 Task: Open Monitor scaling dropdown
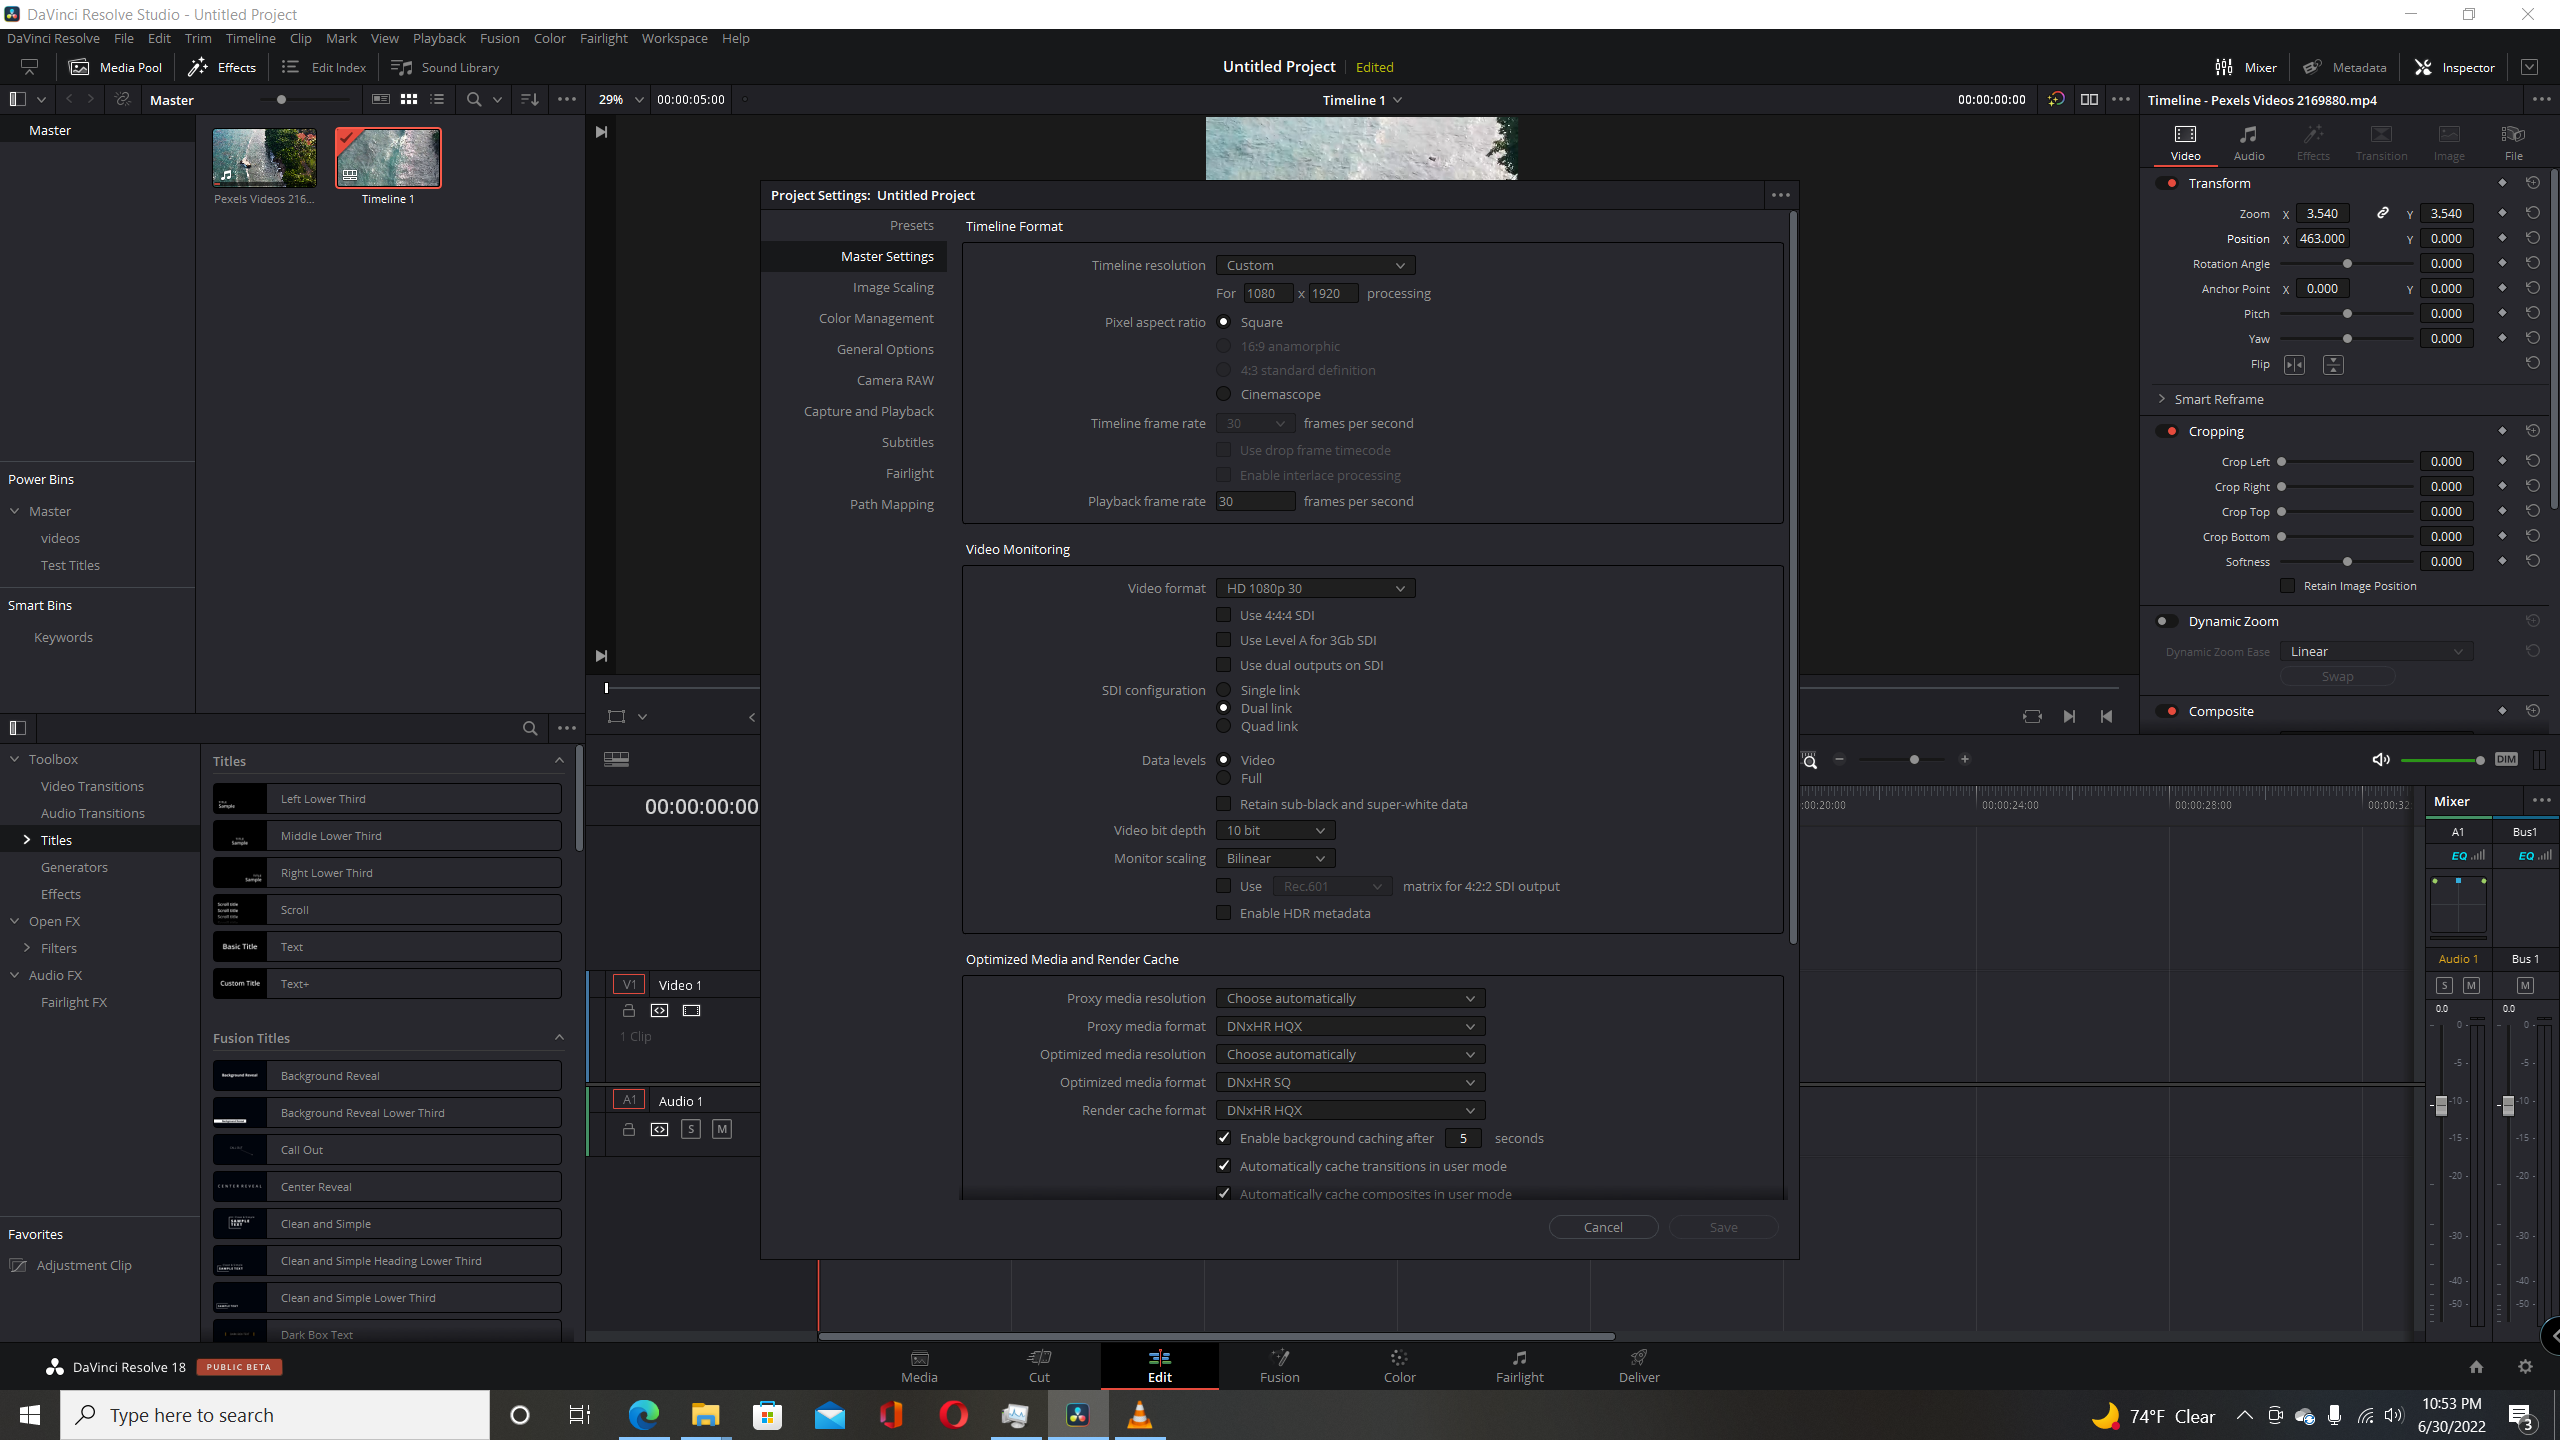tap(1275, 858)
